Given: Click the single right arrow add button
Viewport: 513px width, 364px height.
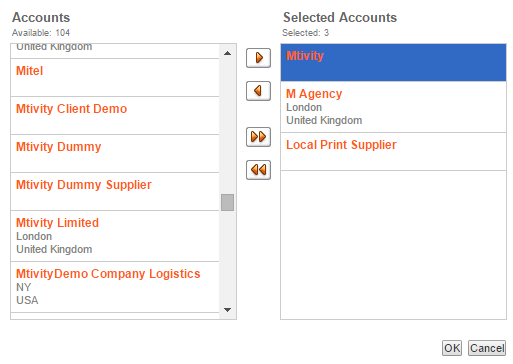Looking at the screenshot, I should point(258,58).
